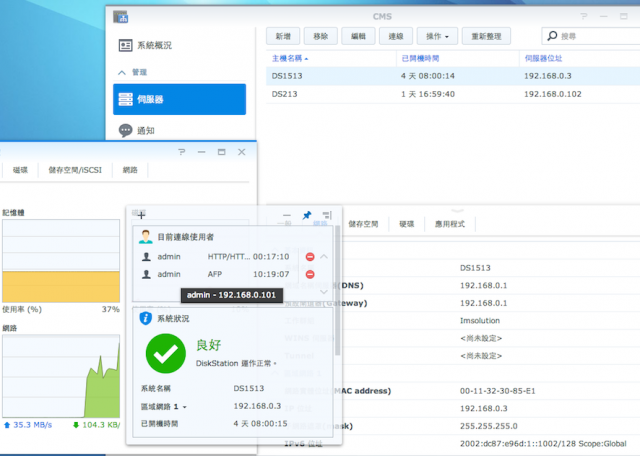Click the 新增 button
This screenshot has width=640, height=456.
point(283,36)
